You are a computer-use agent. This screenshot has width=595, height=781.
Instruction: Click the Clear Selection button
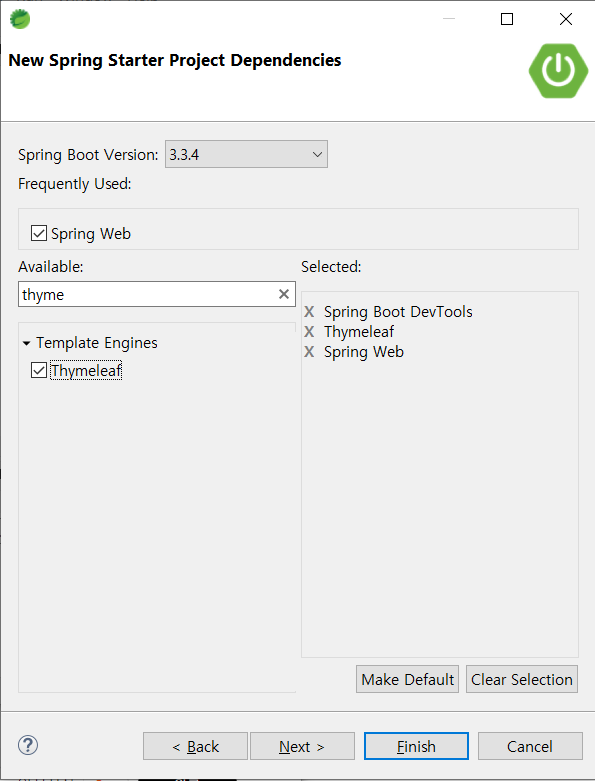pos(522,679)
